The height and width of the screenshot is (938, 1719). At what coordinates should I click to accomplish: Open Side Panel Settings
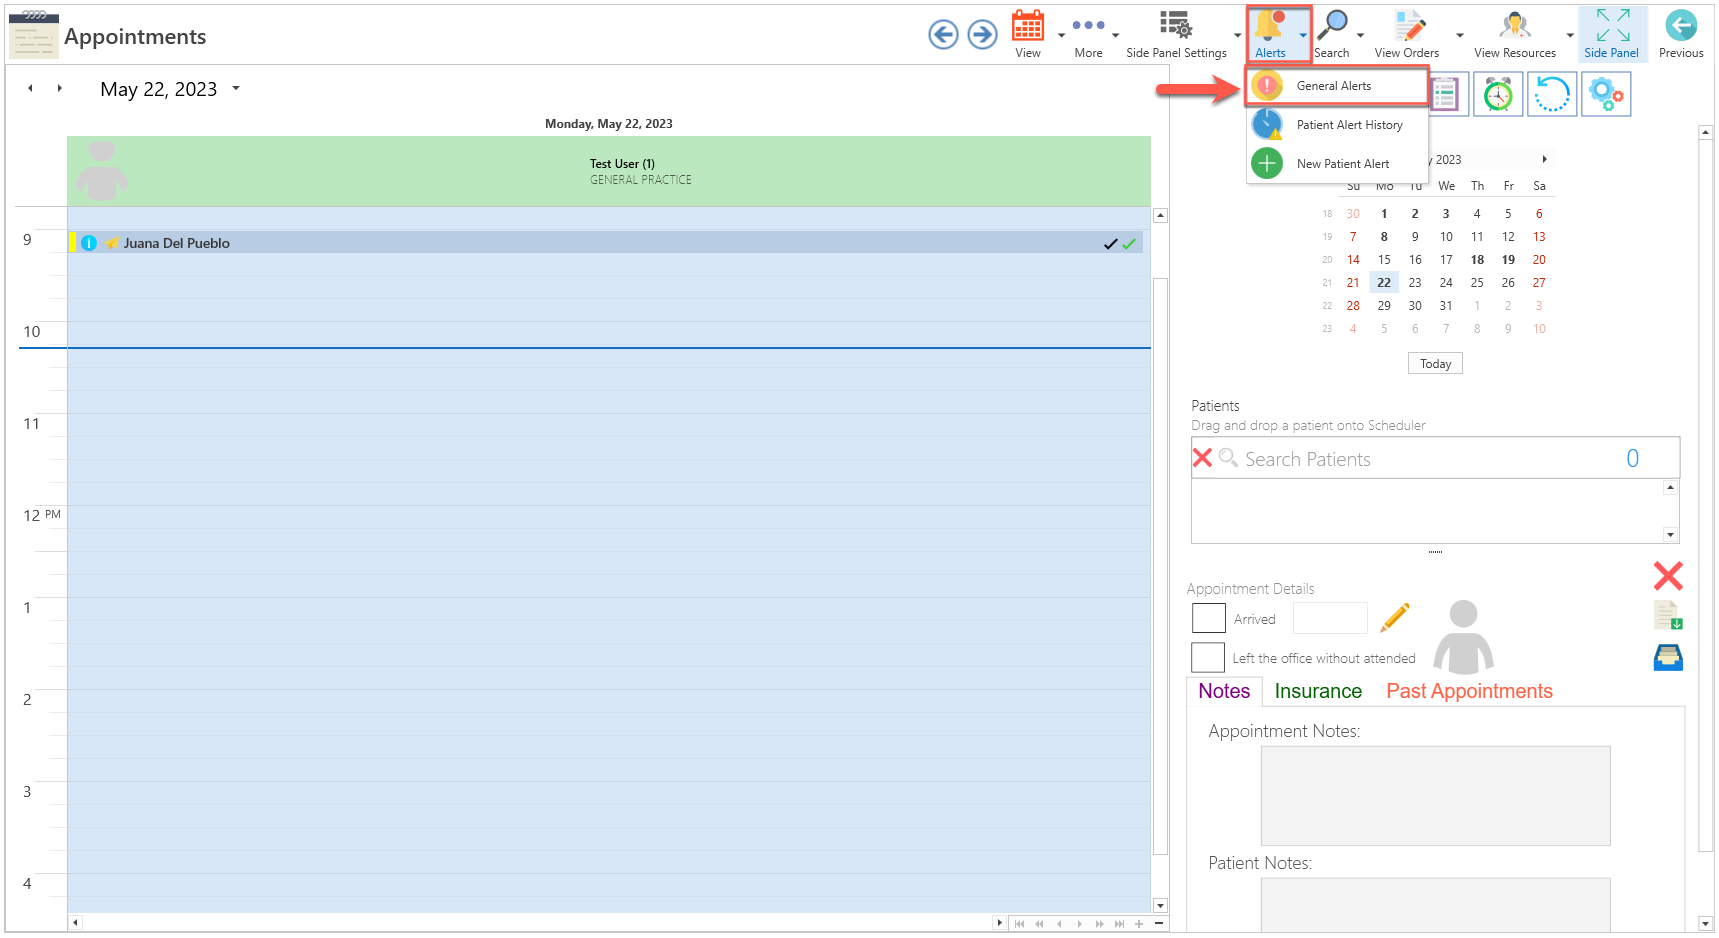[x=1176, y=34]
